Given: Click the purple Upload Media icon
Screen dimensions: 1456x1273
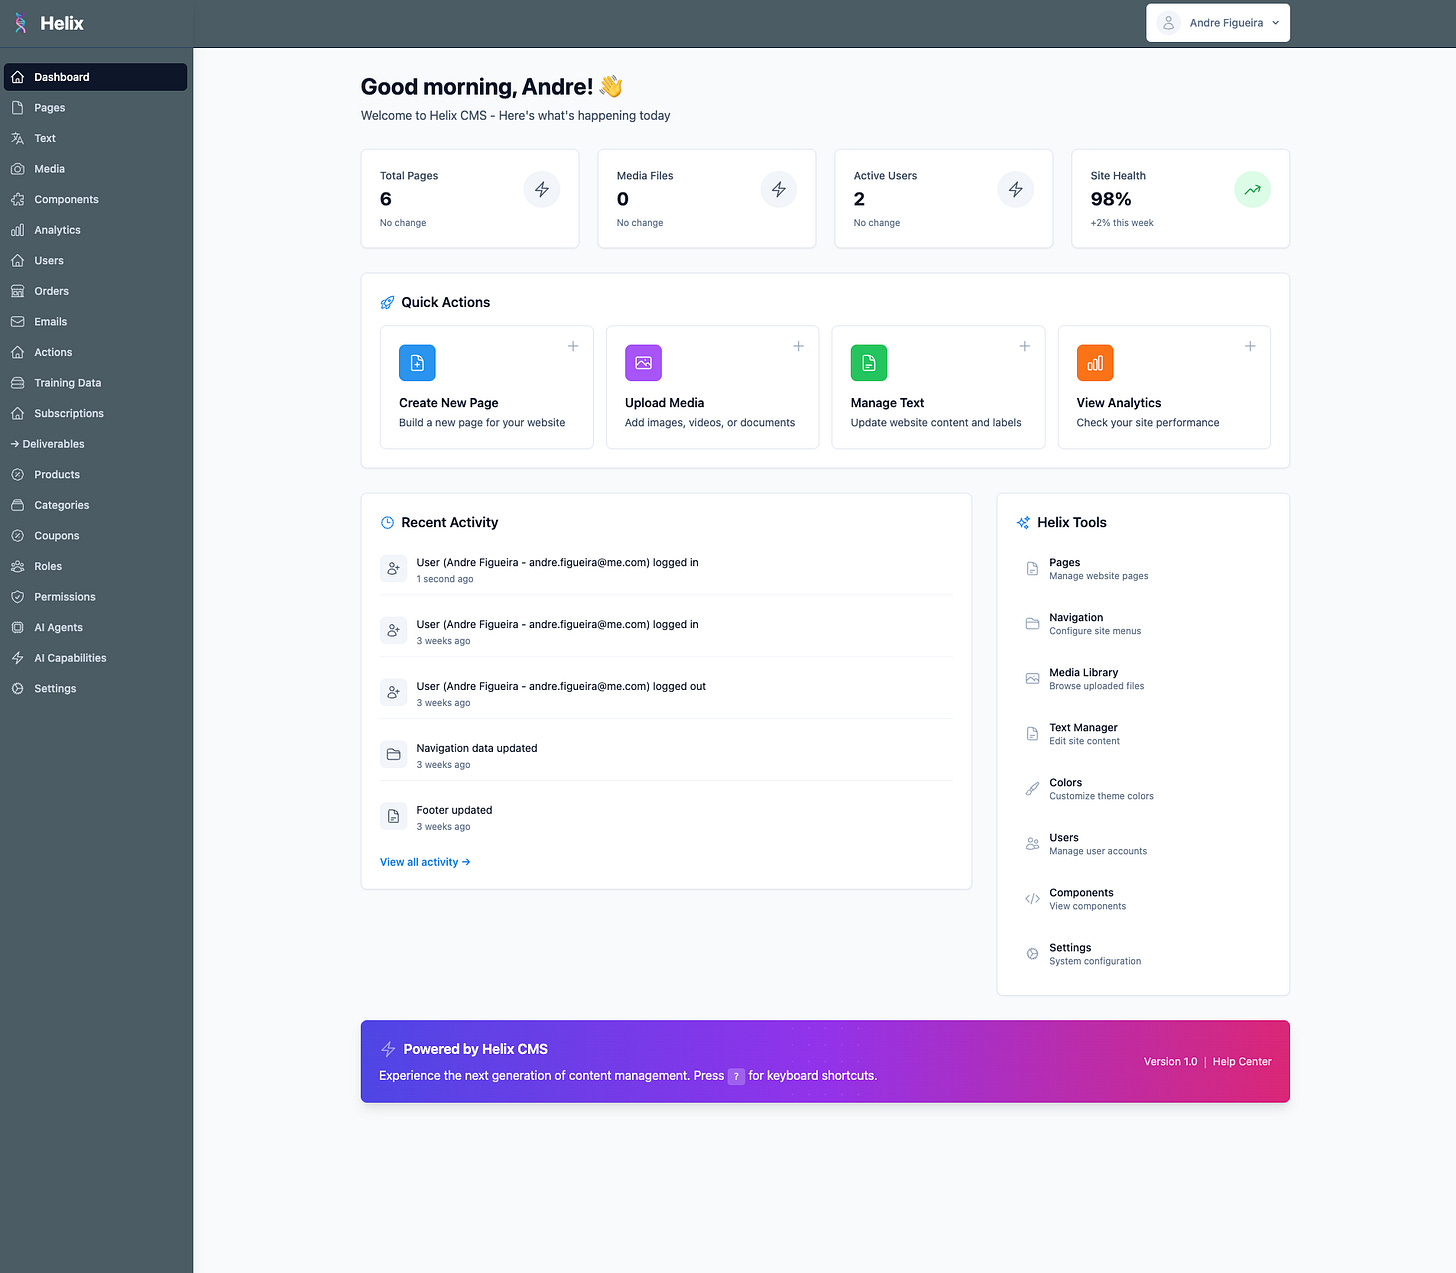Looking at the screenshot, I should click(643, 363).
